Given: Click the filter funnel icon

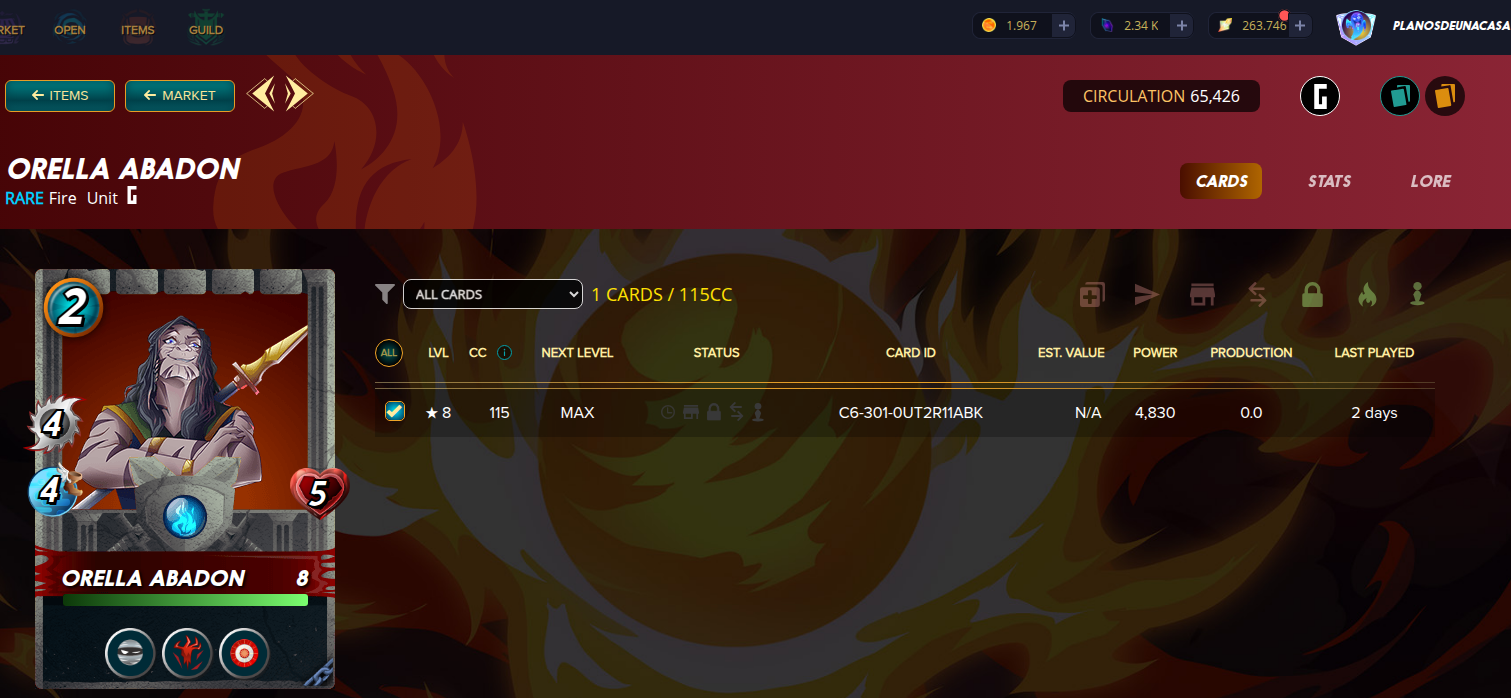Looking at the screenshot, I should 385,293.
